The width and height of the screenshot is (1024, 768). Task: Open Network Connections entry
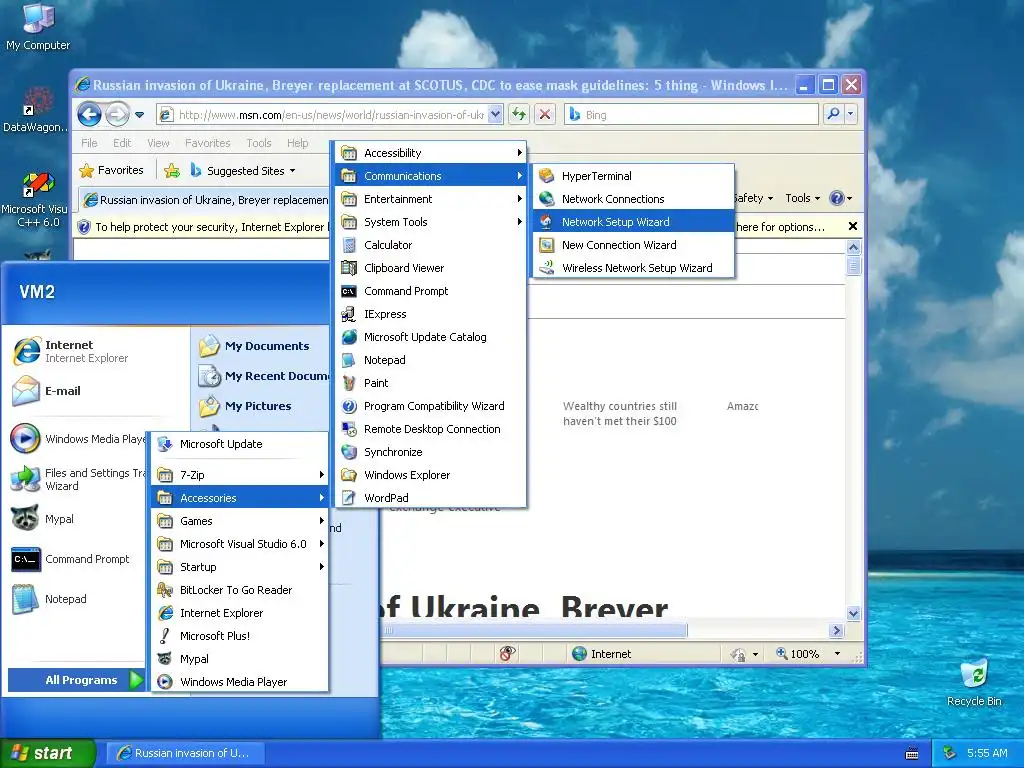click(x=633, y=199)
